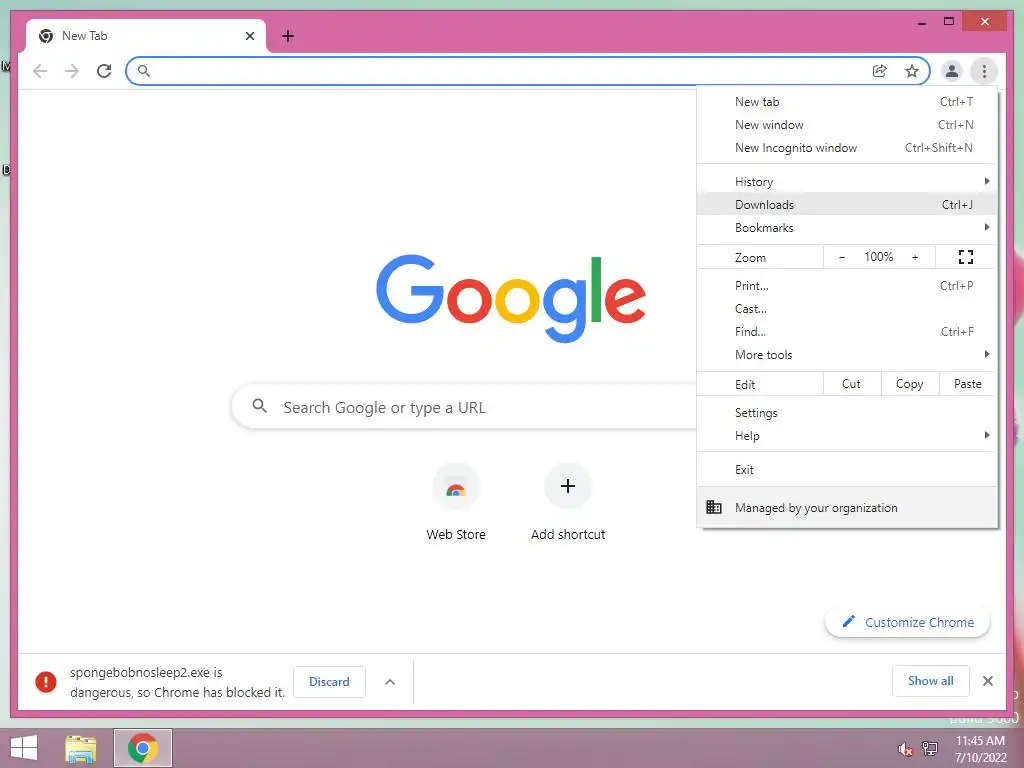Increase zoom with the plus button
The width and height of the screenshot is (1024, 768).
tap(915, 257)
